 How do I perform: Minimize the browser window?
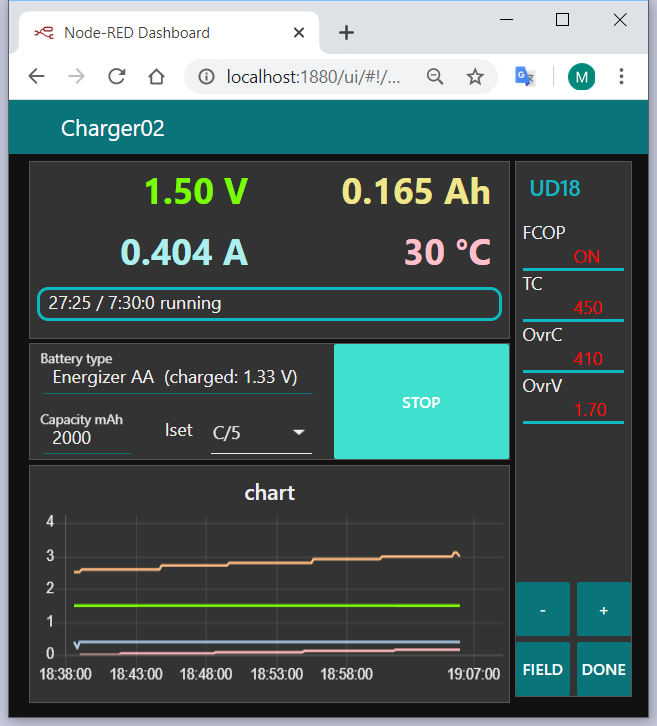pos(507,20)
